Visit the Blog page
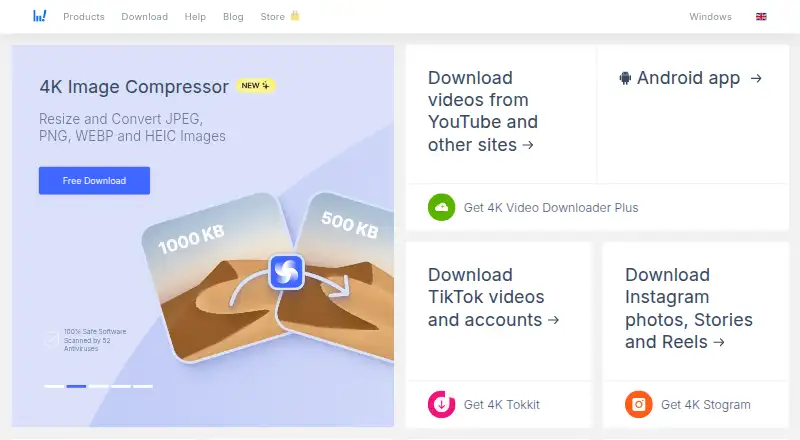Image resolution: width=800 pixels, height=440 pixels. click(233, 17)
